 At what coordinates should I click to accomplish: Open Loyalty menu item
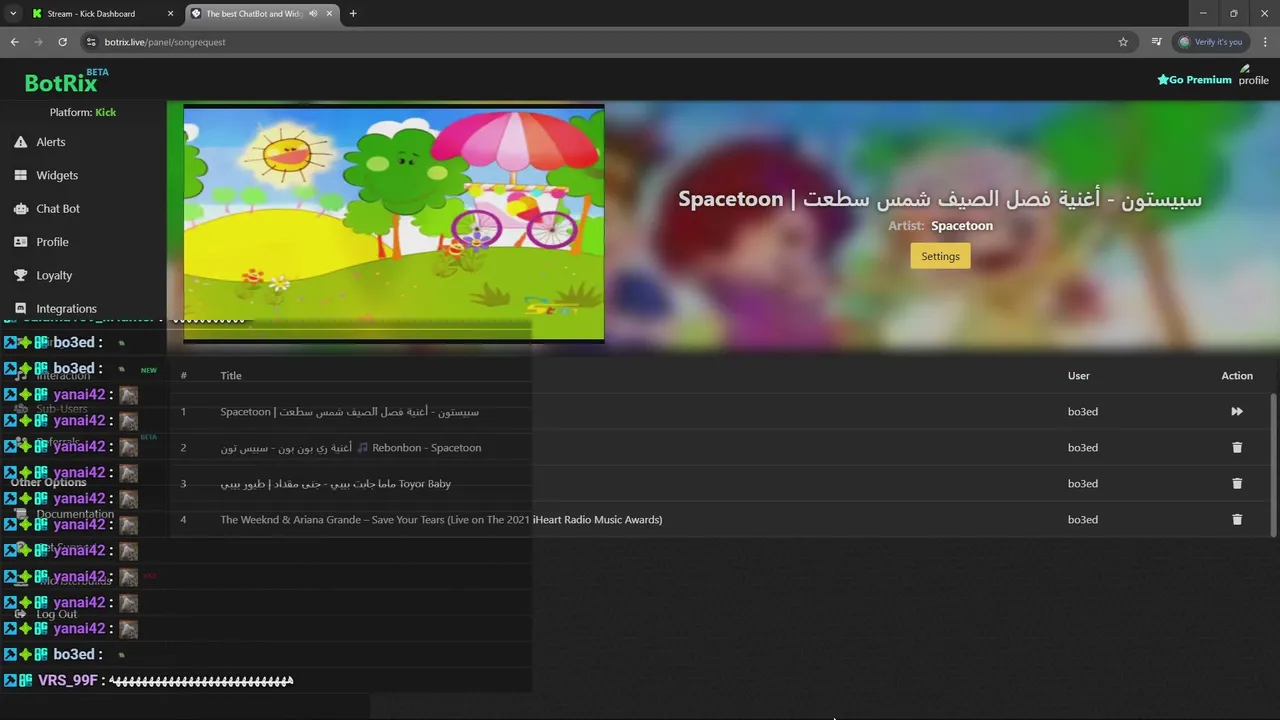[54, 275]
